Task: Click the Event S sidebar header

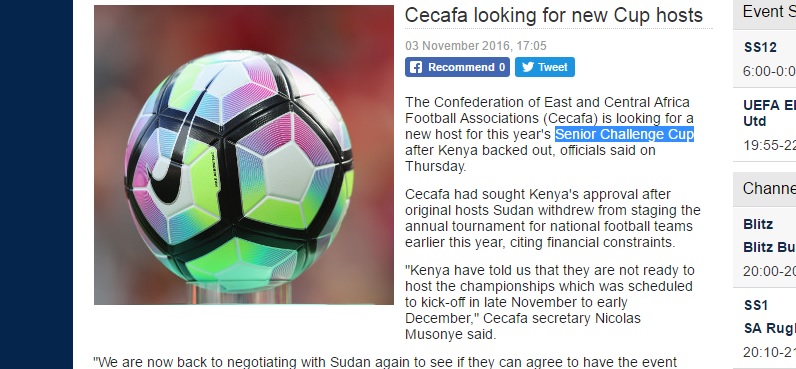Action: (x=769, y=12)
